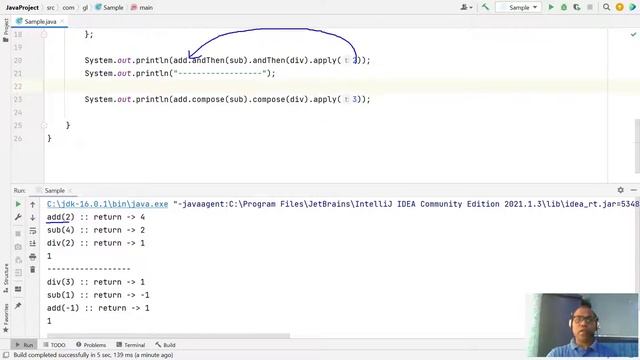
Task: Click src in the breadcrumb bar
Action: (x=51, y=7)
